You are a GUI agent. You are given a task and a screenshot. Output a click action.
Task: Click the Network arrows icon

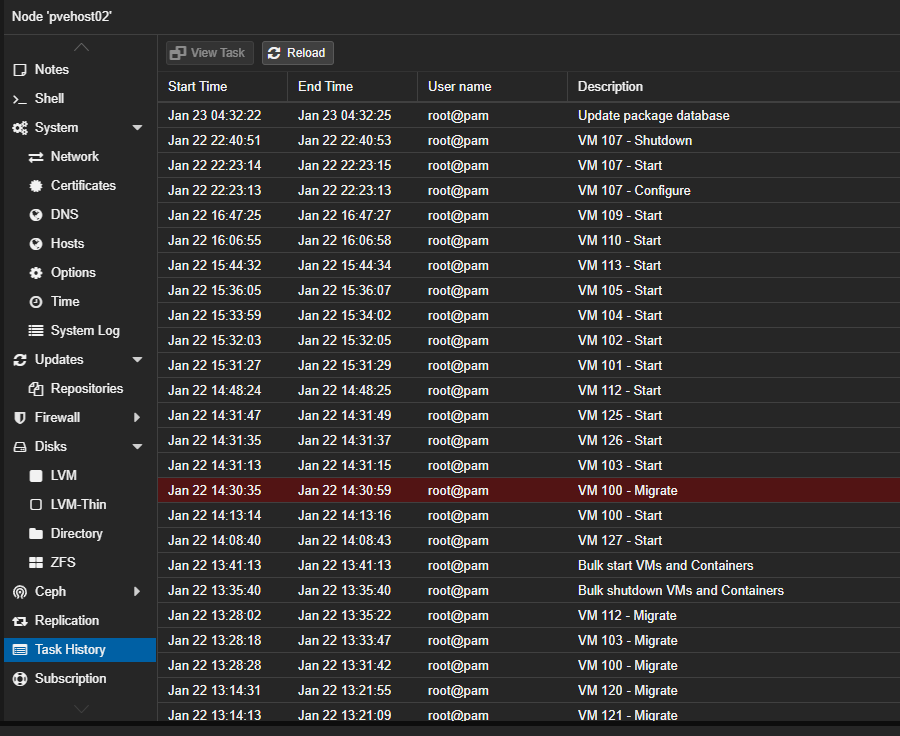[x=36, y=157]
